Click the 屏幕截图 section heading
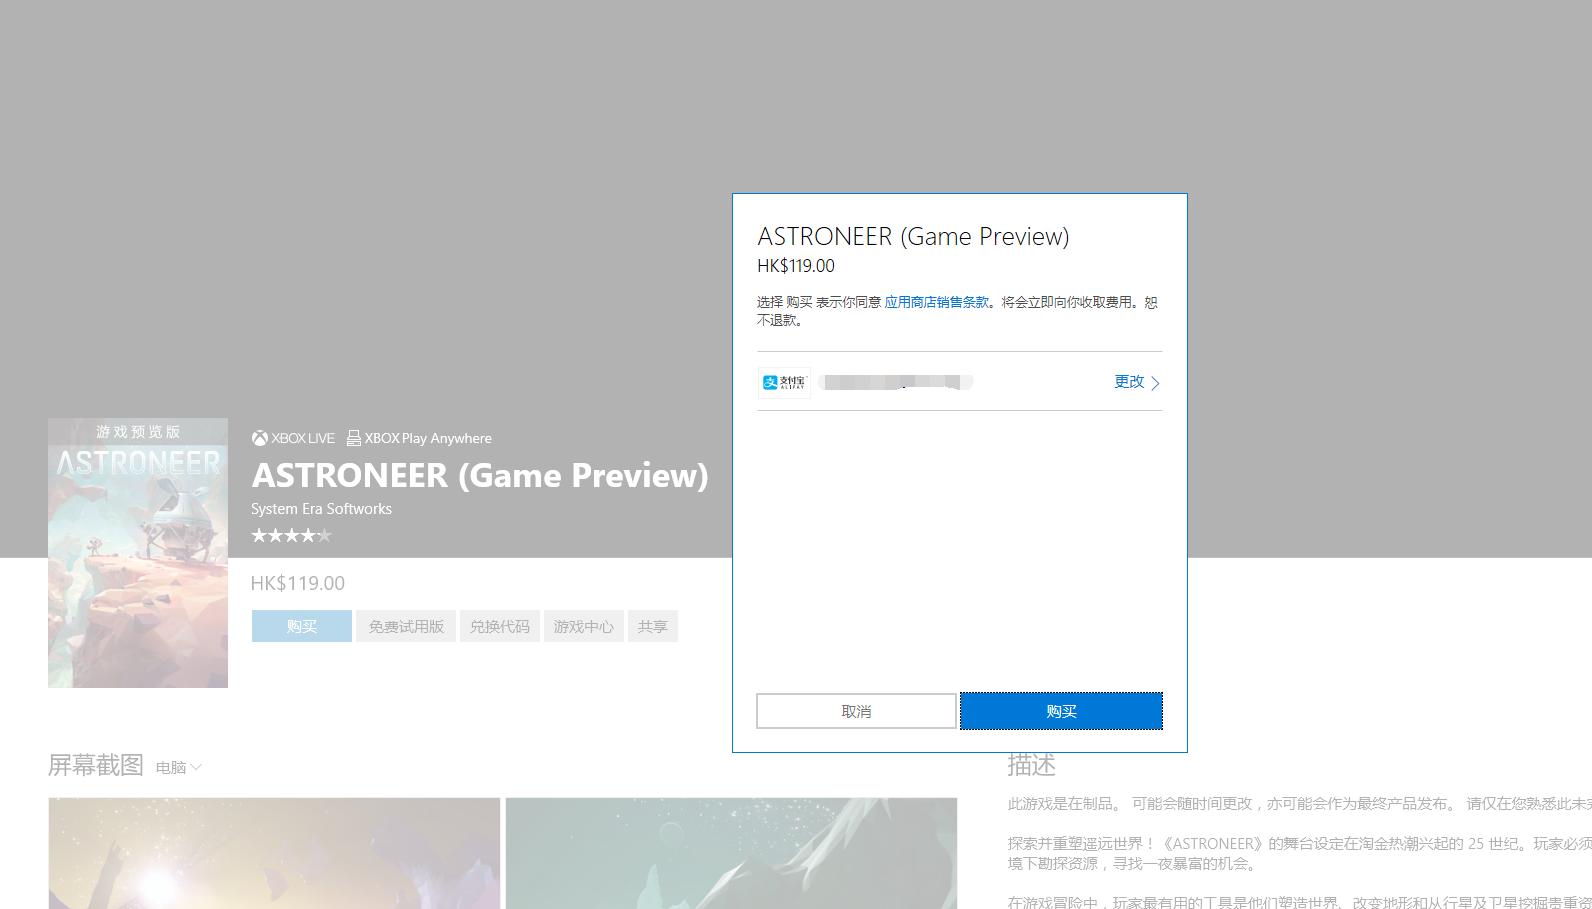Image resolution: width=1592 pixels, height=909 pixels. 96,765
